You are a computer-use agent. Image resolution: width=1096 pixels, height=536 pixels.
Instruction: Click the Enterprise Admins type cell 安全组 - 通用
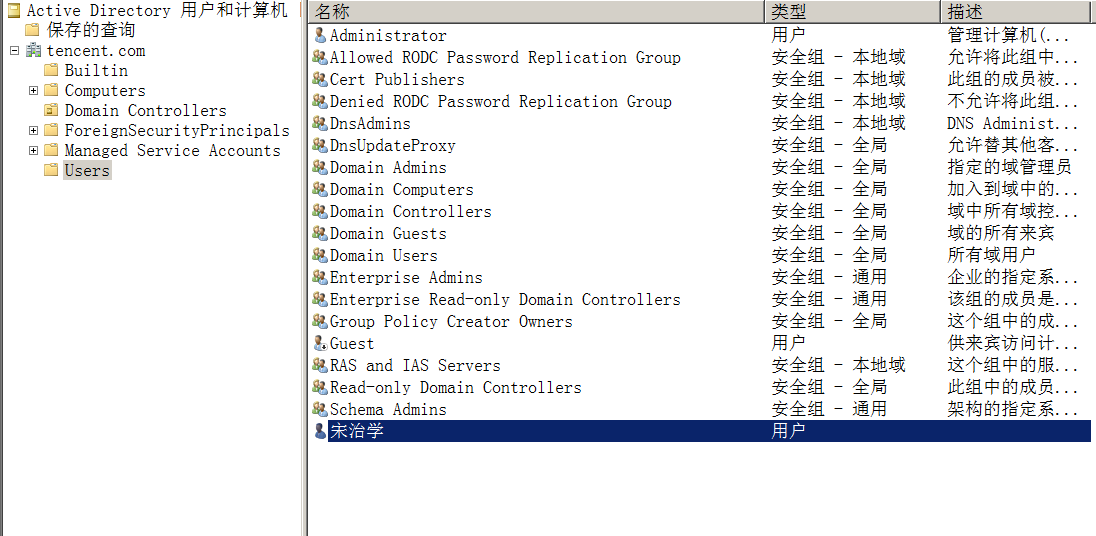[x=829, y=277]
